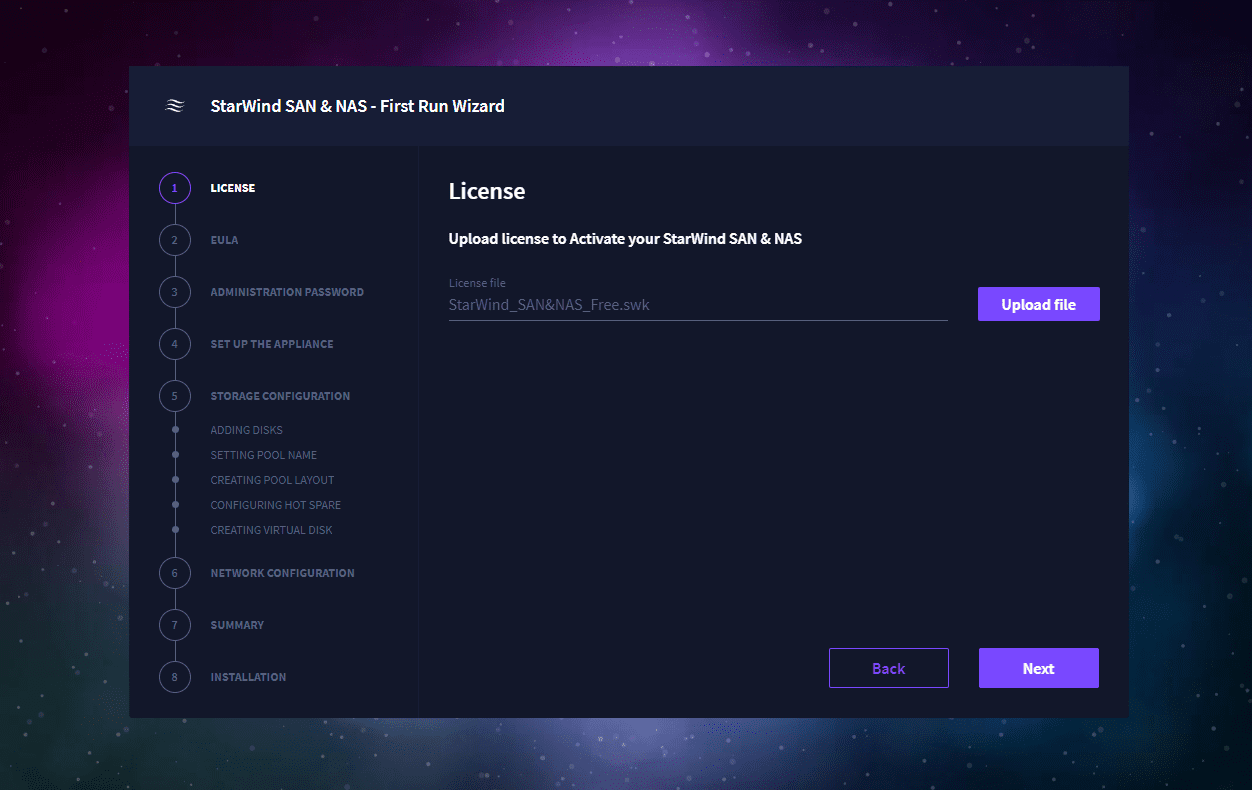Screen dimensions: 1252x790
Task: Select ADDING DISKS sub-step
Action: pos(247,430)
